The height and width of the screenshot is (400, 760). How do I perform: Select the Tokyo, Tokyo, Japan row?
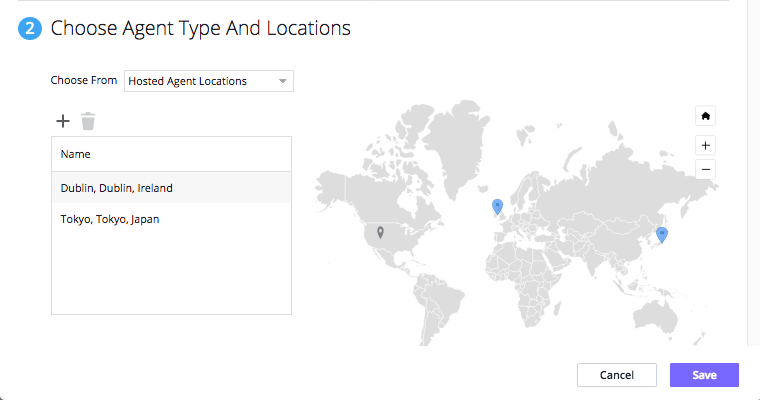(172, 219)
